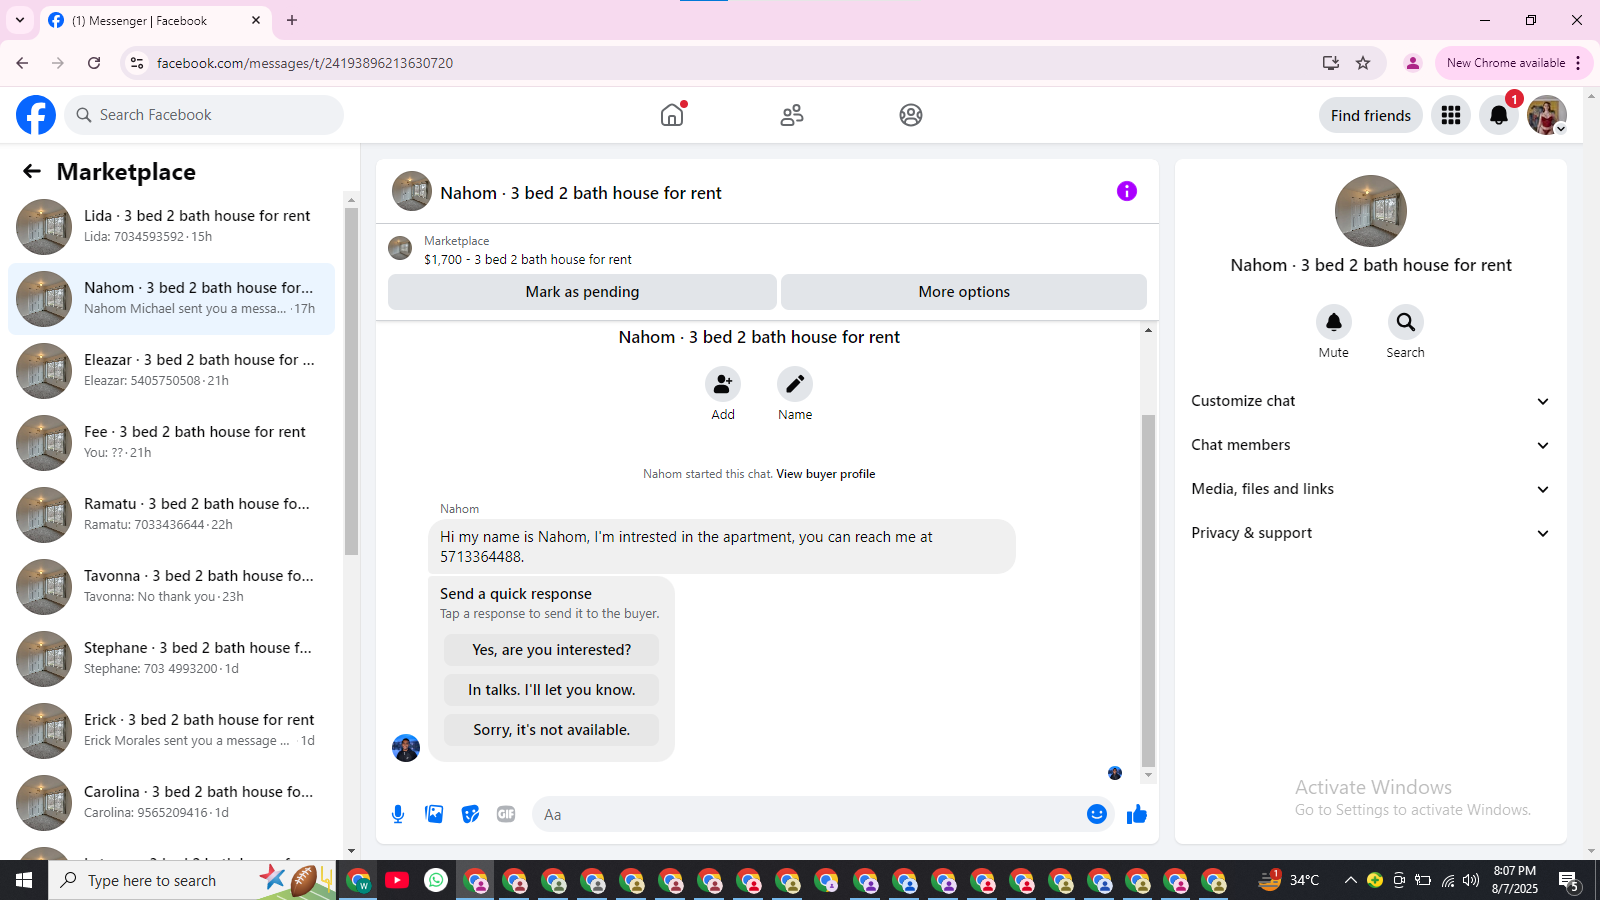Expand the Privacy & support section
1600x900 pixels.
pos(1370,533)
